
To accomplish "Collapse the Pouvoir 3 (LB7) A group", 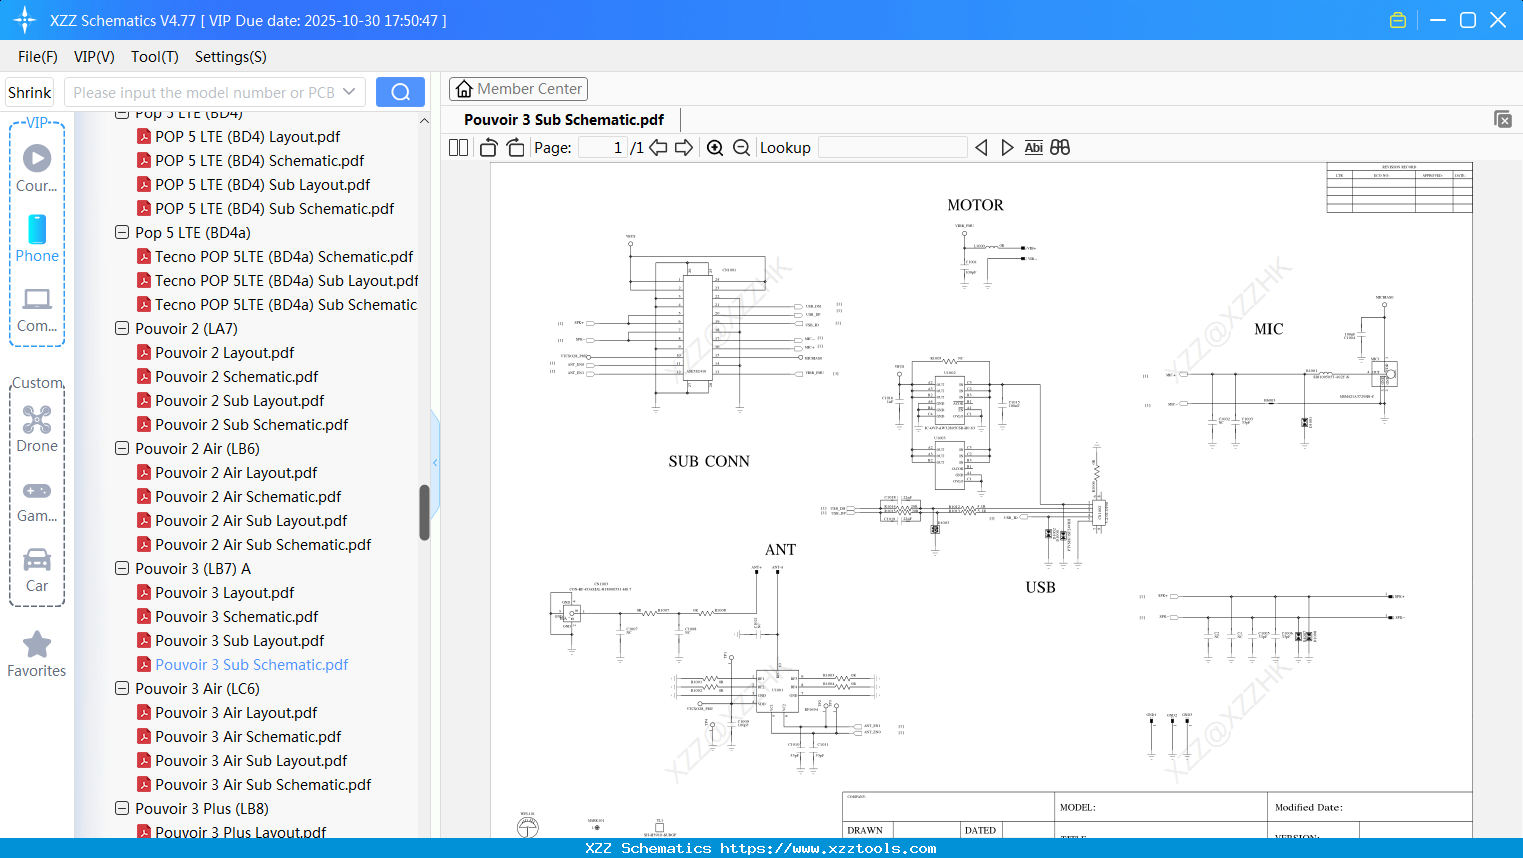I will pos(121,568).
